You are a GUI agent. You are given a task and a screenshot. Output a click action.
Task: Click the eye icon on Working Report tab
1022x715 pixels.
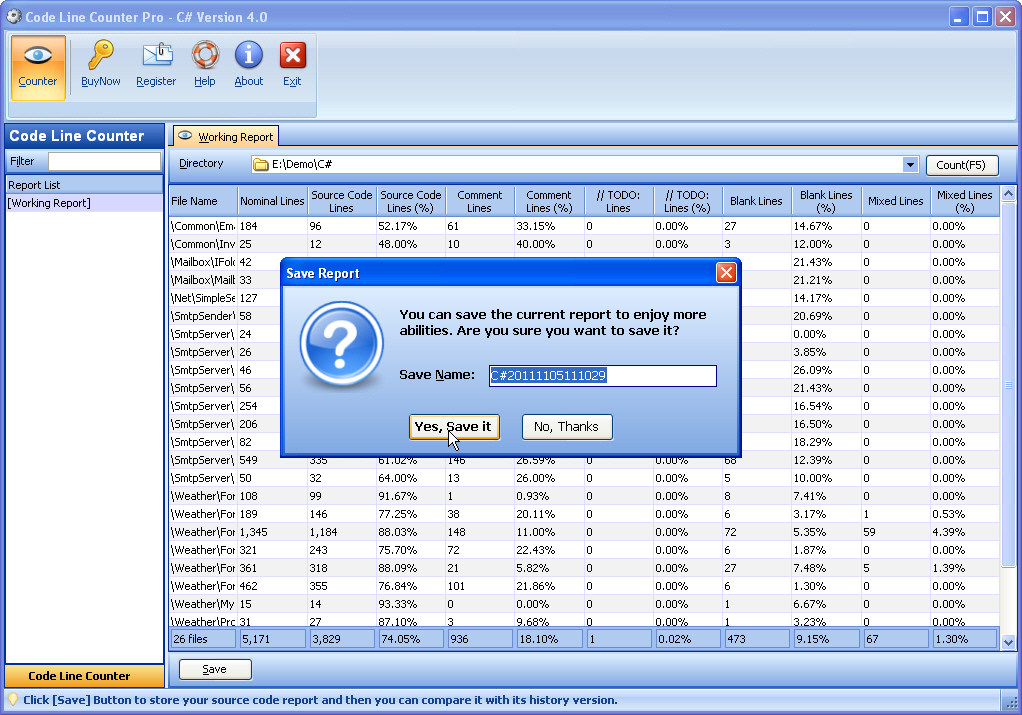(185, 136)
